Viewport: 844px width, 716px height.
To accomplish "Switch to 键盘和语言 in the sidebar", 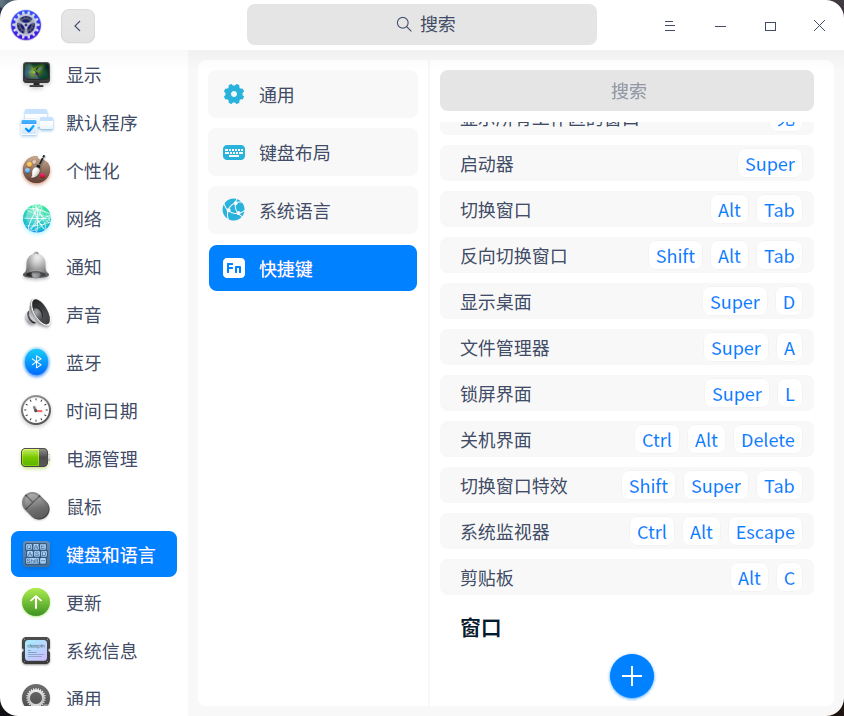I will point(93,553).
